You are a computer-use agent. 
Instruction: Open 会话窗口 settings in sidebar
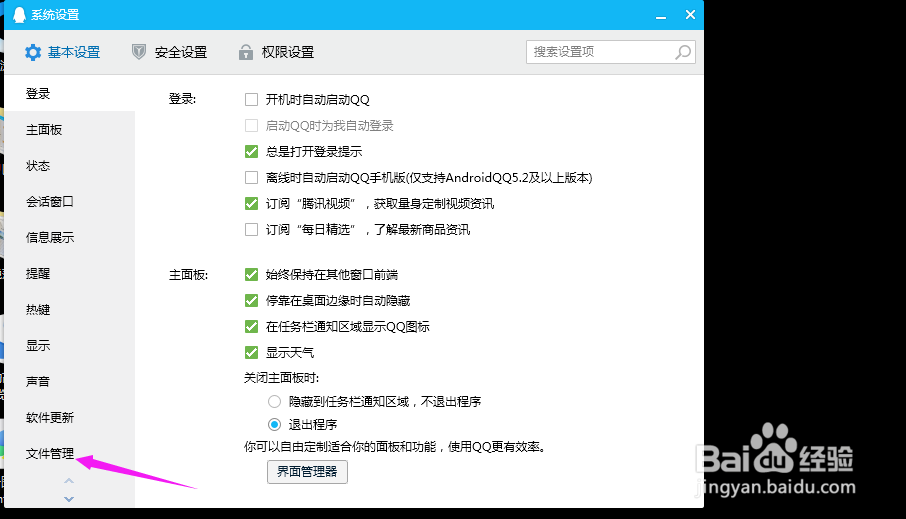point(69,201)
